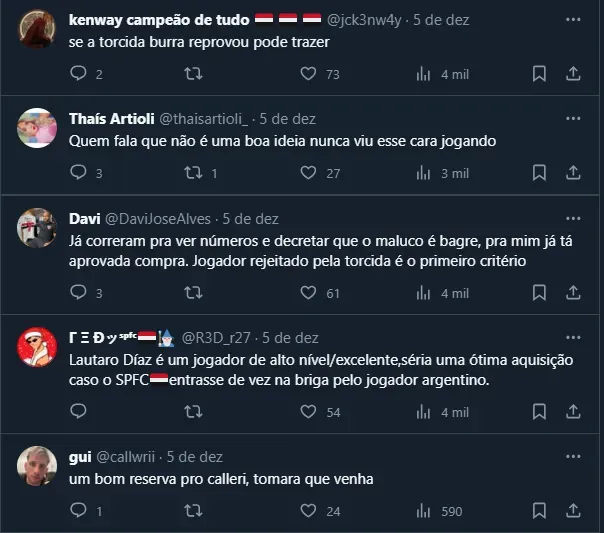
Task: Reply to Davi's tweet
Action: coord(79,293)
